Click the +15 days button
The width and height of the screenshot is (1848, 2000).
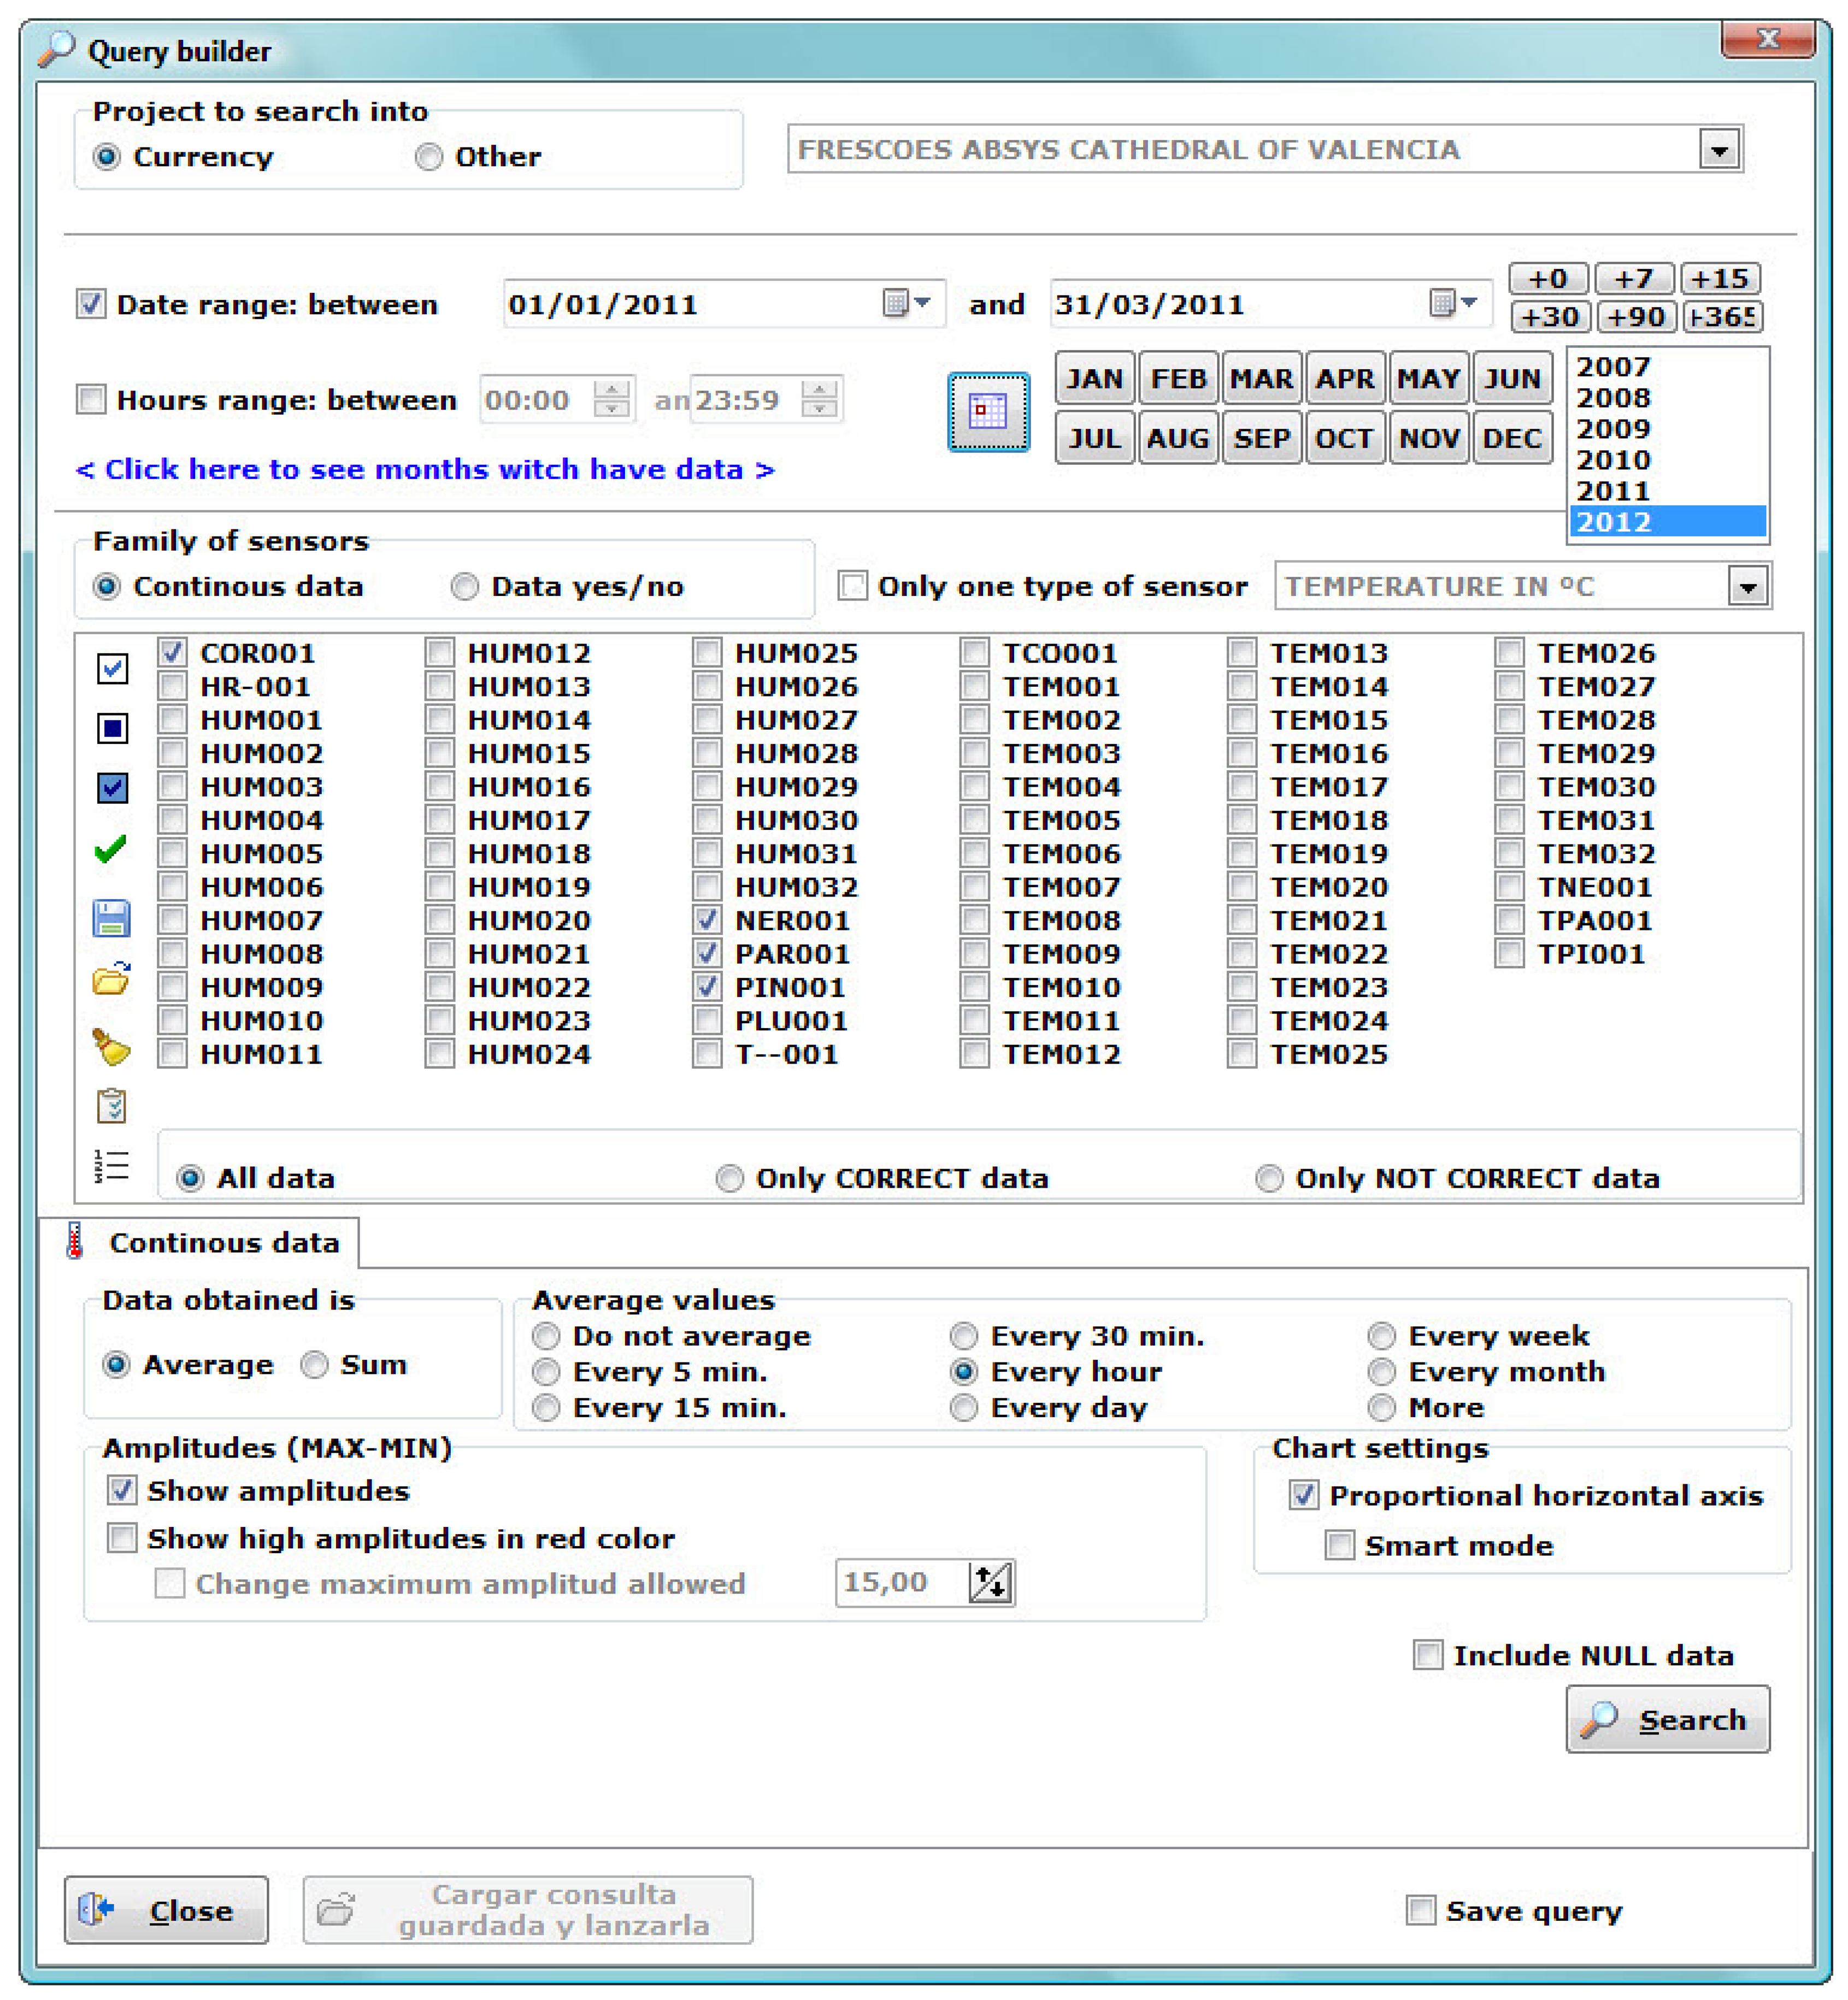(x=1720, y=278)
